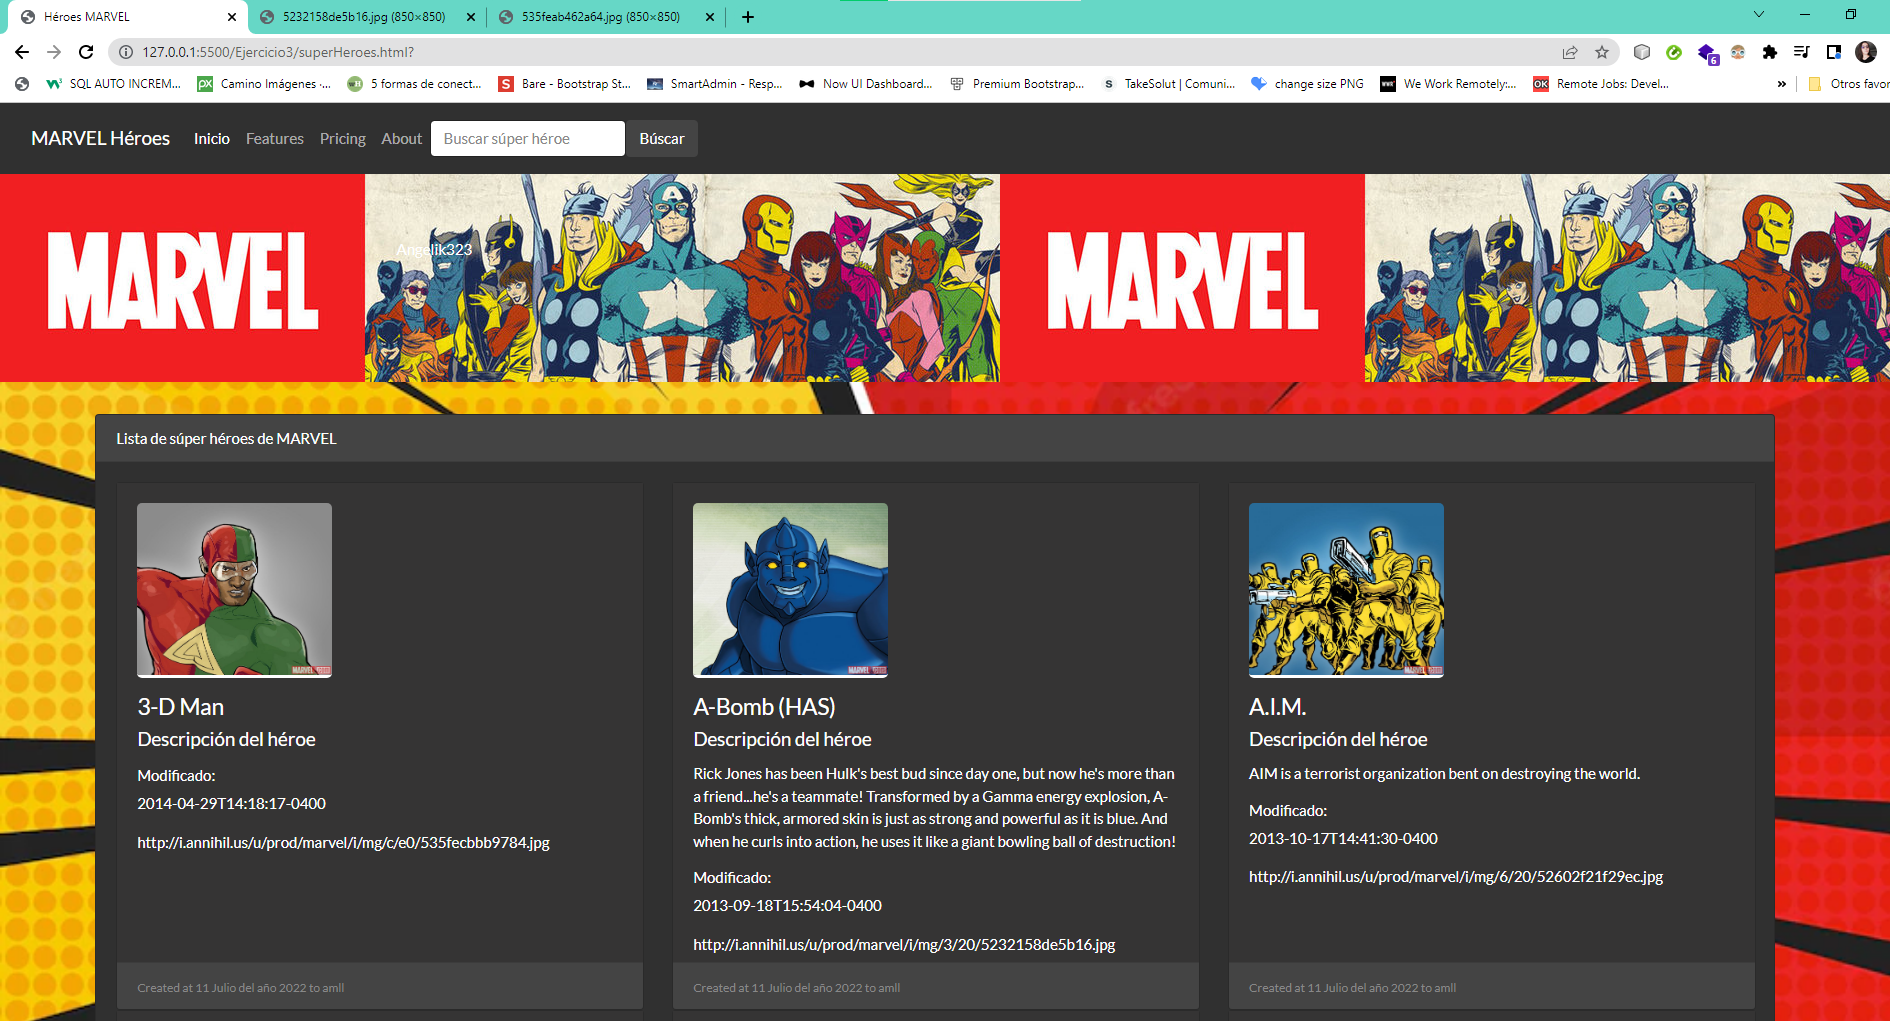
Task: Open the Remote Jobs: Devel... bookmark
Action: [1601, 84]
